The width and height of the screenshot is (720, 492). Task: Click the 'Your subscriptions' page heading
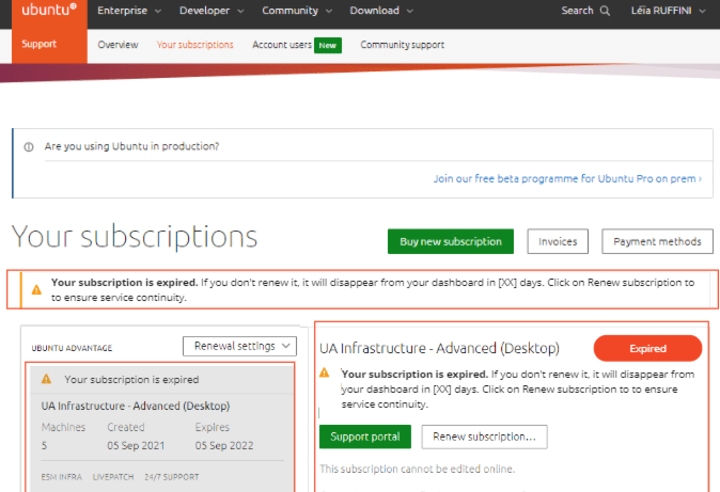click(x=135, y=238)
